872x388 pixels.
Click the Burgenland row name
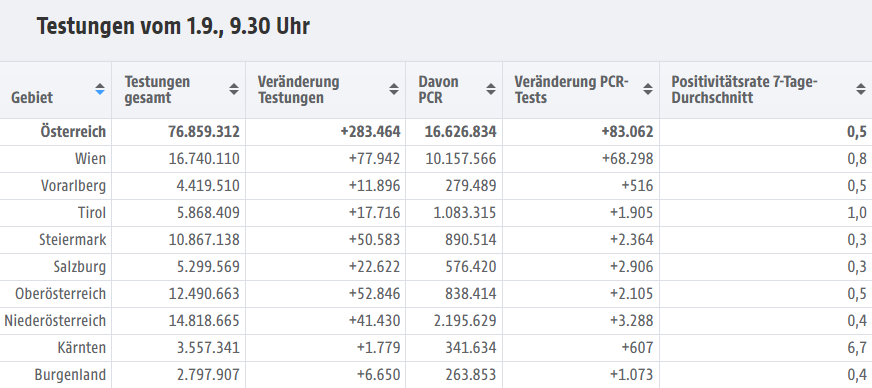(70, 375)
